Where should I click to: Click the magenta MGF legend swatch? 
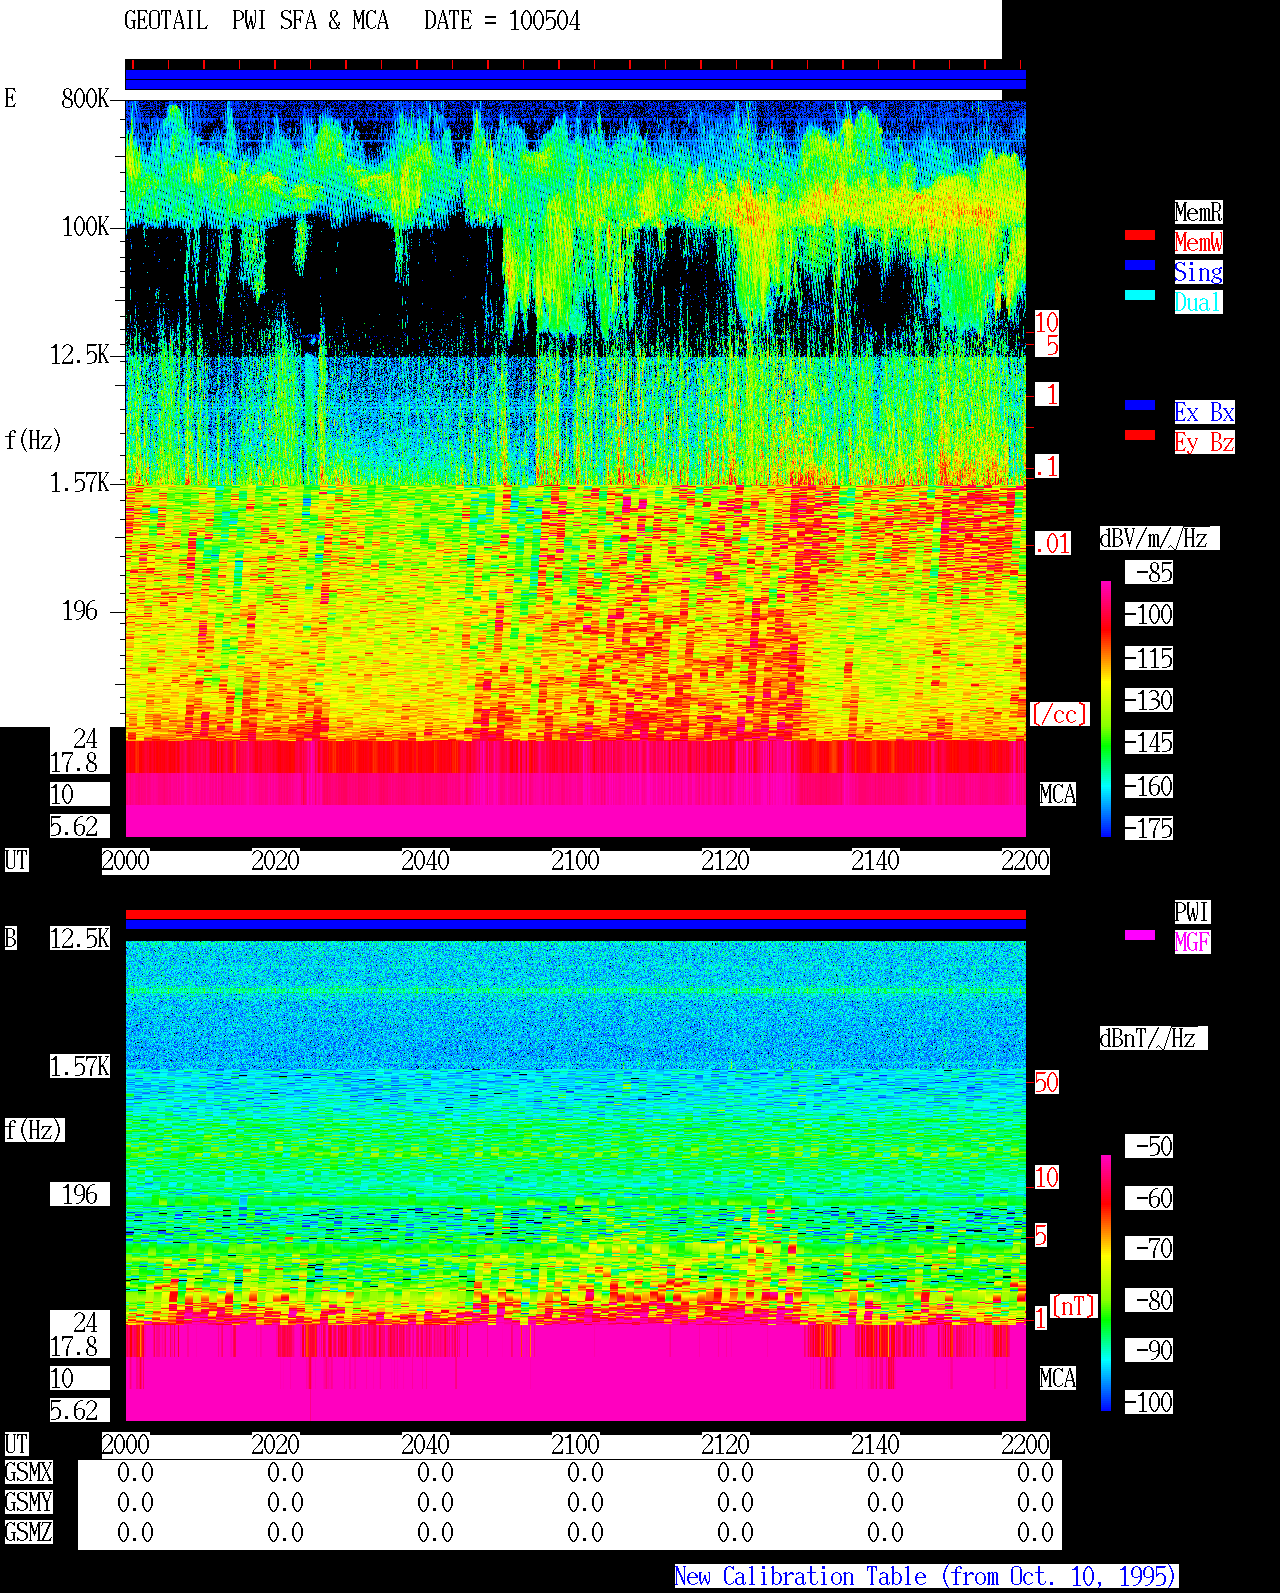pyautogui.click(x=1140, y=935)
